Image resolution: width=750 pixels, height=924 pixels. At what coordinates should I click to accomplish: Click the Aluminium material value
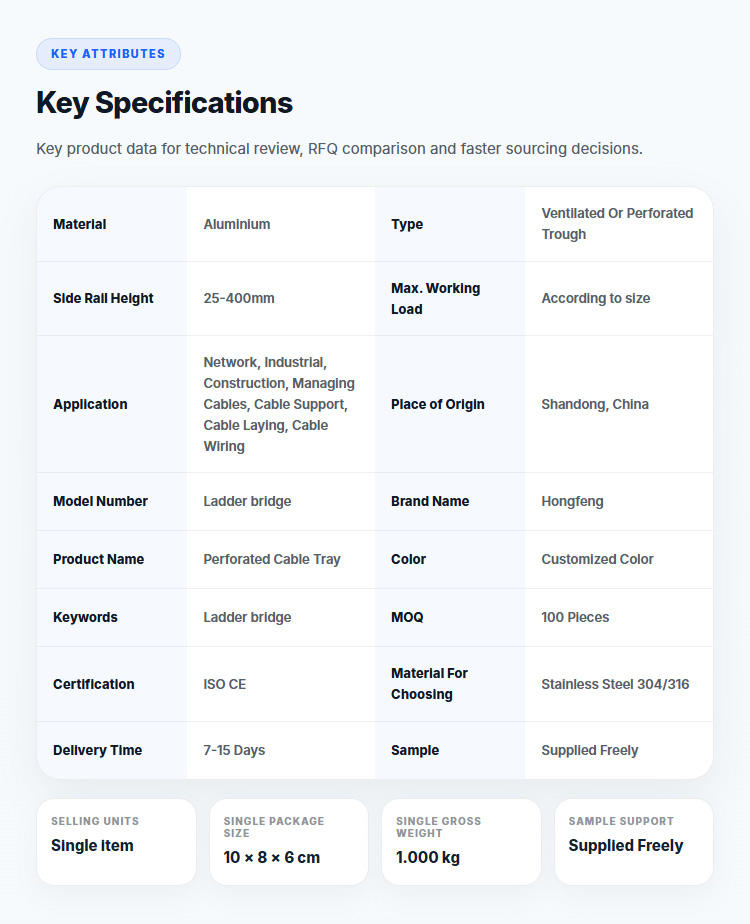[x=237, y=224]
